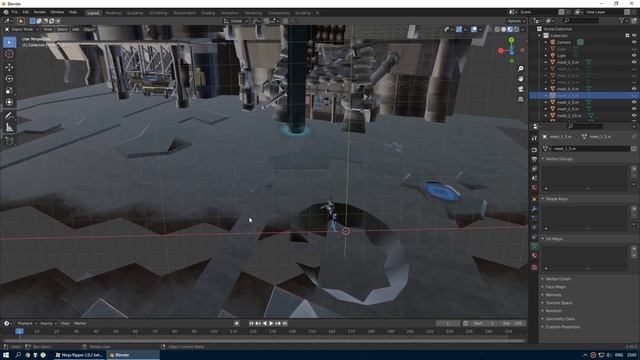Toggle visibility eye for Light object
This screenshot has height=360, width=640.
634,56
